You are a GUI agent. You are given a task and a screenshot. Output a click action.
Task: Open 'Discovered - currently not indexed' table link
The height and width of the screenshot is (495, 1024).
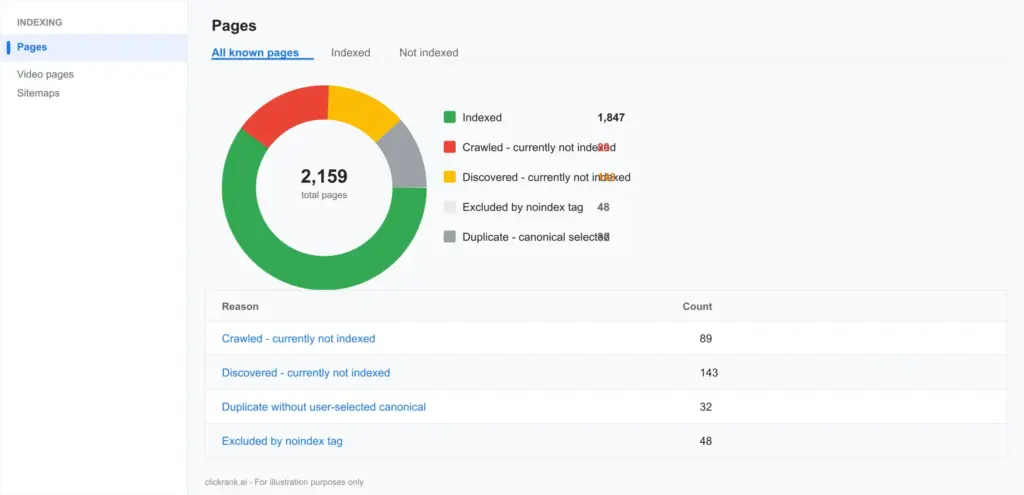[305, 373]
